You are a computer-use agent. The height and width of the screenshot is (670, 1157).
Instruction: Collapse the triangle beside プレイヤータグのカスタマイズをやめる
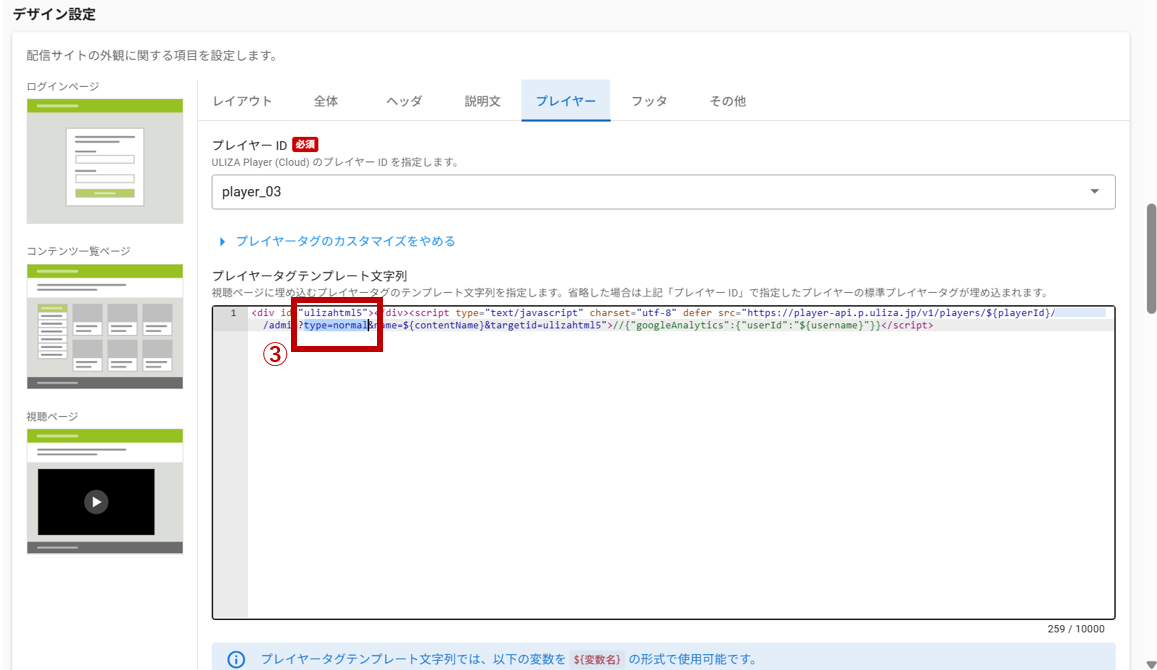click(x=222, y=241)
